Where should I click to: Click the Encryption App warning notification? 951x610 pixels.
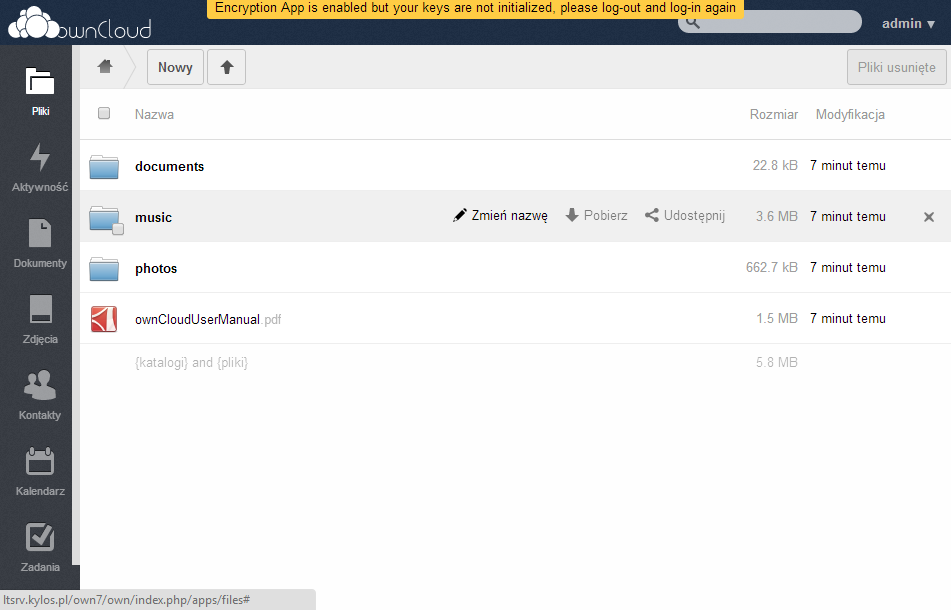tap(476, 8)
